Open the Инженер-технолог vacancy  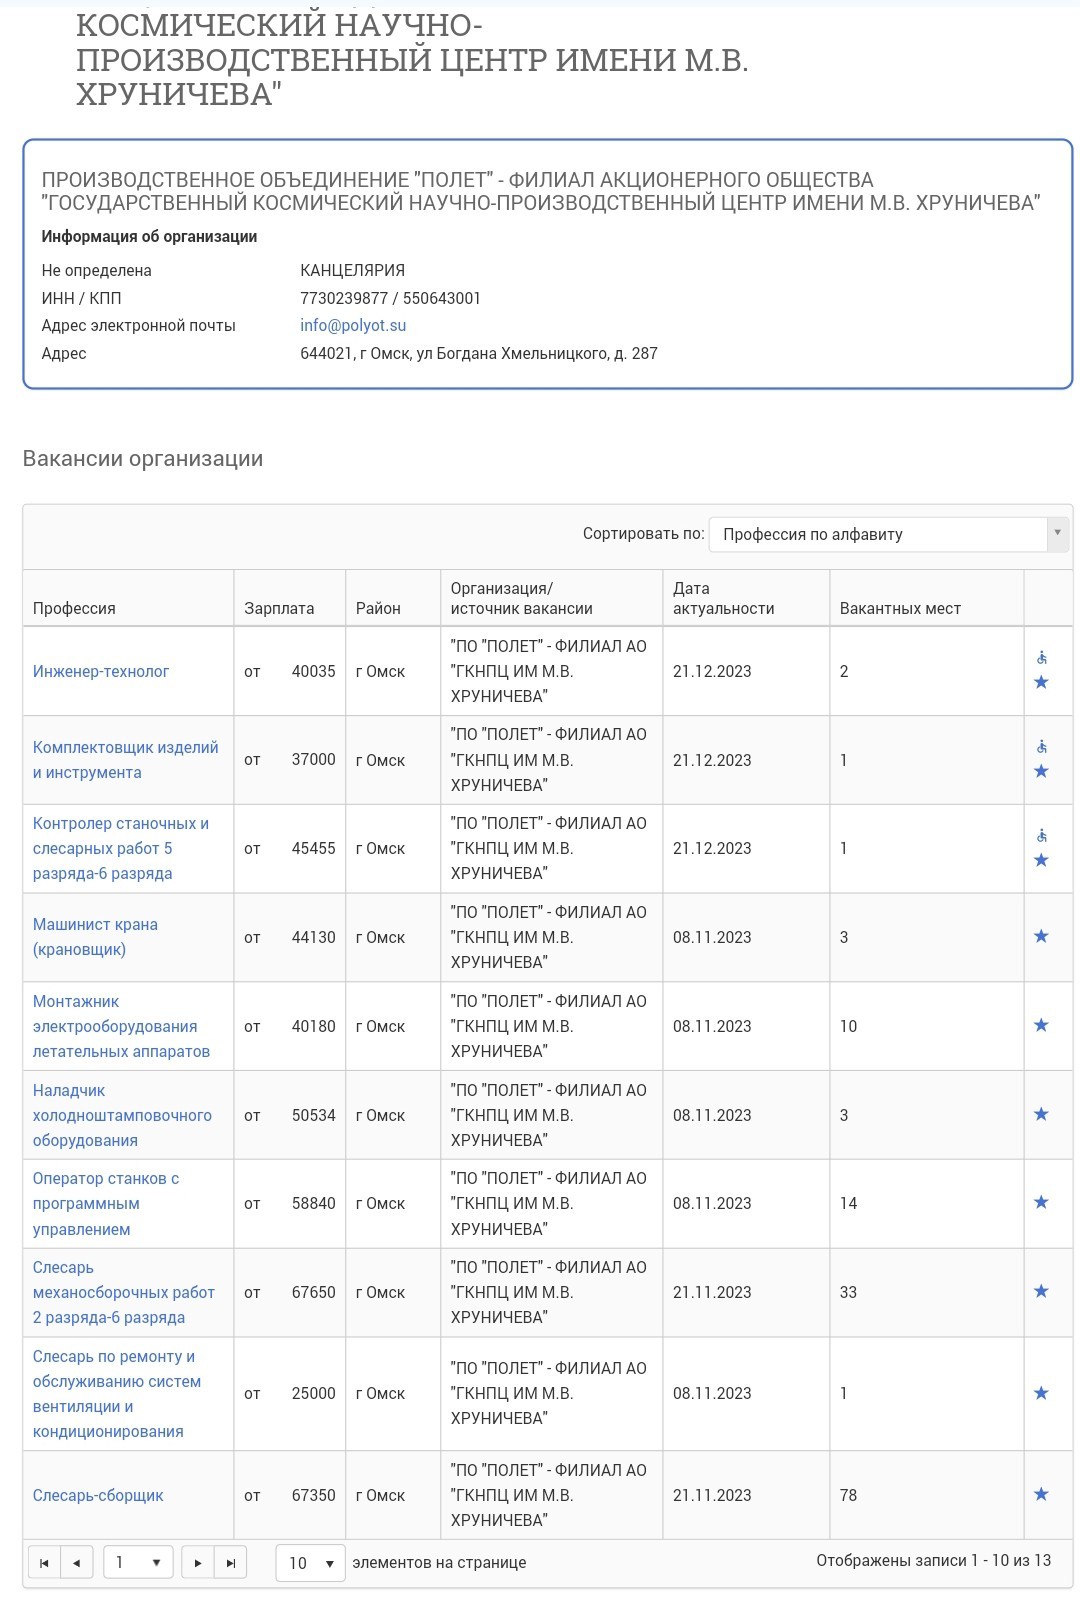[101, 671]
